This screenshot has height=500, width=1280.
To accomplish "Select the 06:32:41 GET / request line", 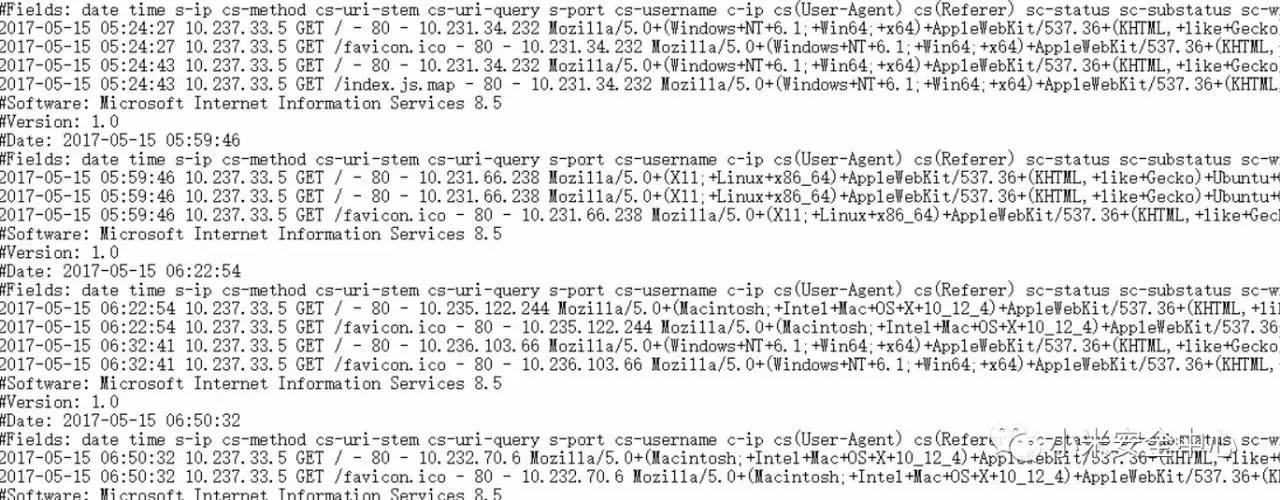I will click(640, 346).
